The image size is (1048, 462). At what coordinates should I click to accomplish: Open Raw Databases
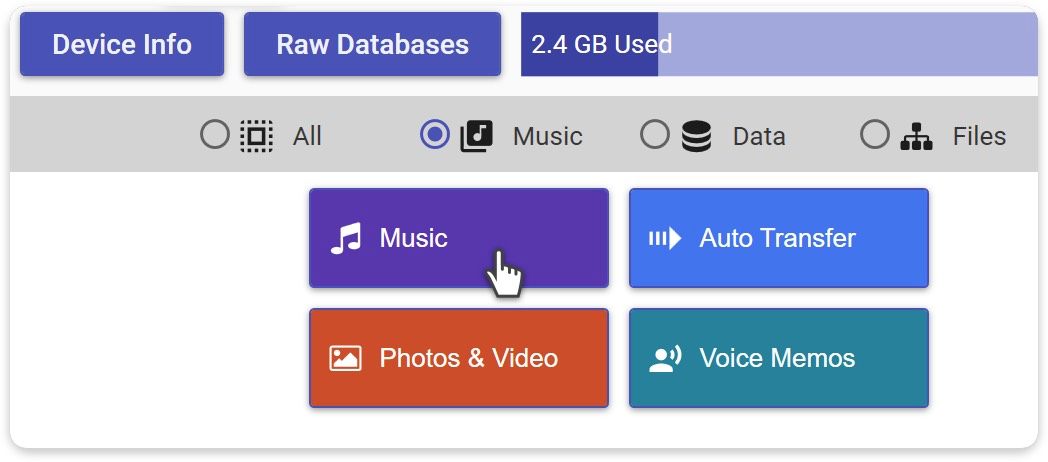pyautogui.click(x=372, y=44)
